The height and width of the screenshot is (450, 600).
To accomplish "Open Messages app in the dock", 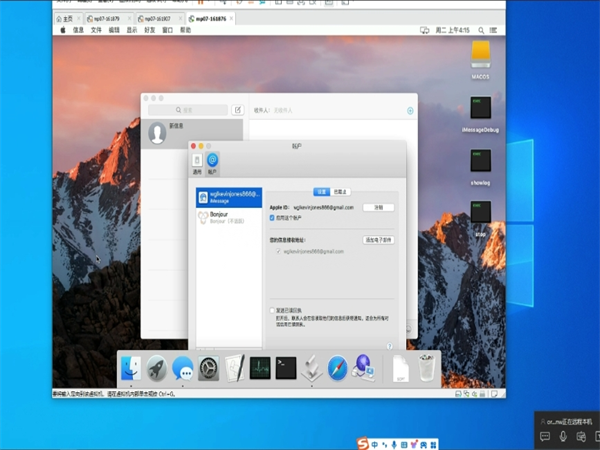I will [x=182, y=369].
